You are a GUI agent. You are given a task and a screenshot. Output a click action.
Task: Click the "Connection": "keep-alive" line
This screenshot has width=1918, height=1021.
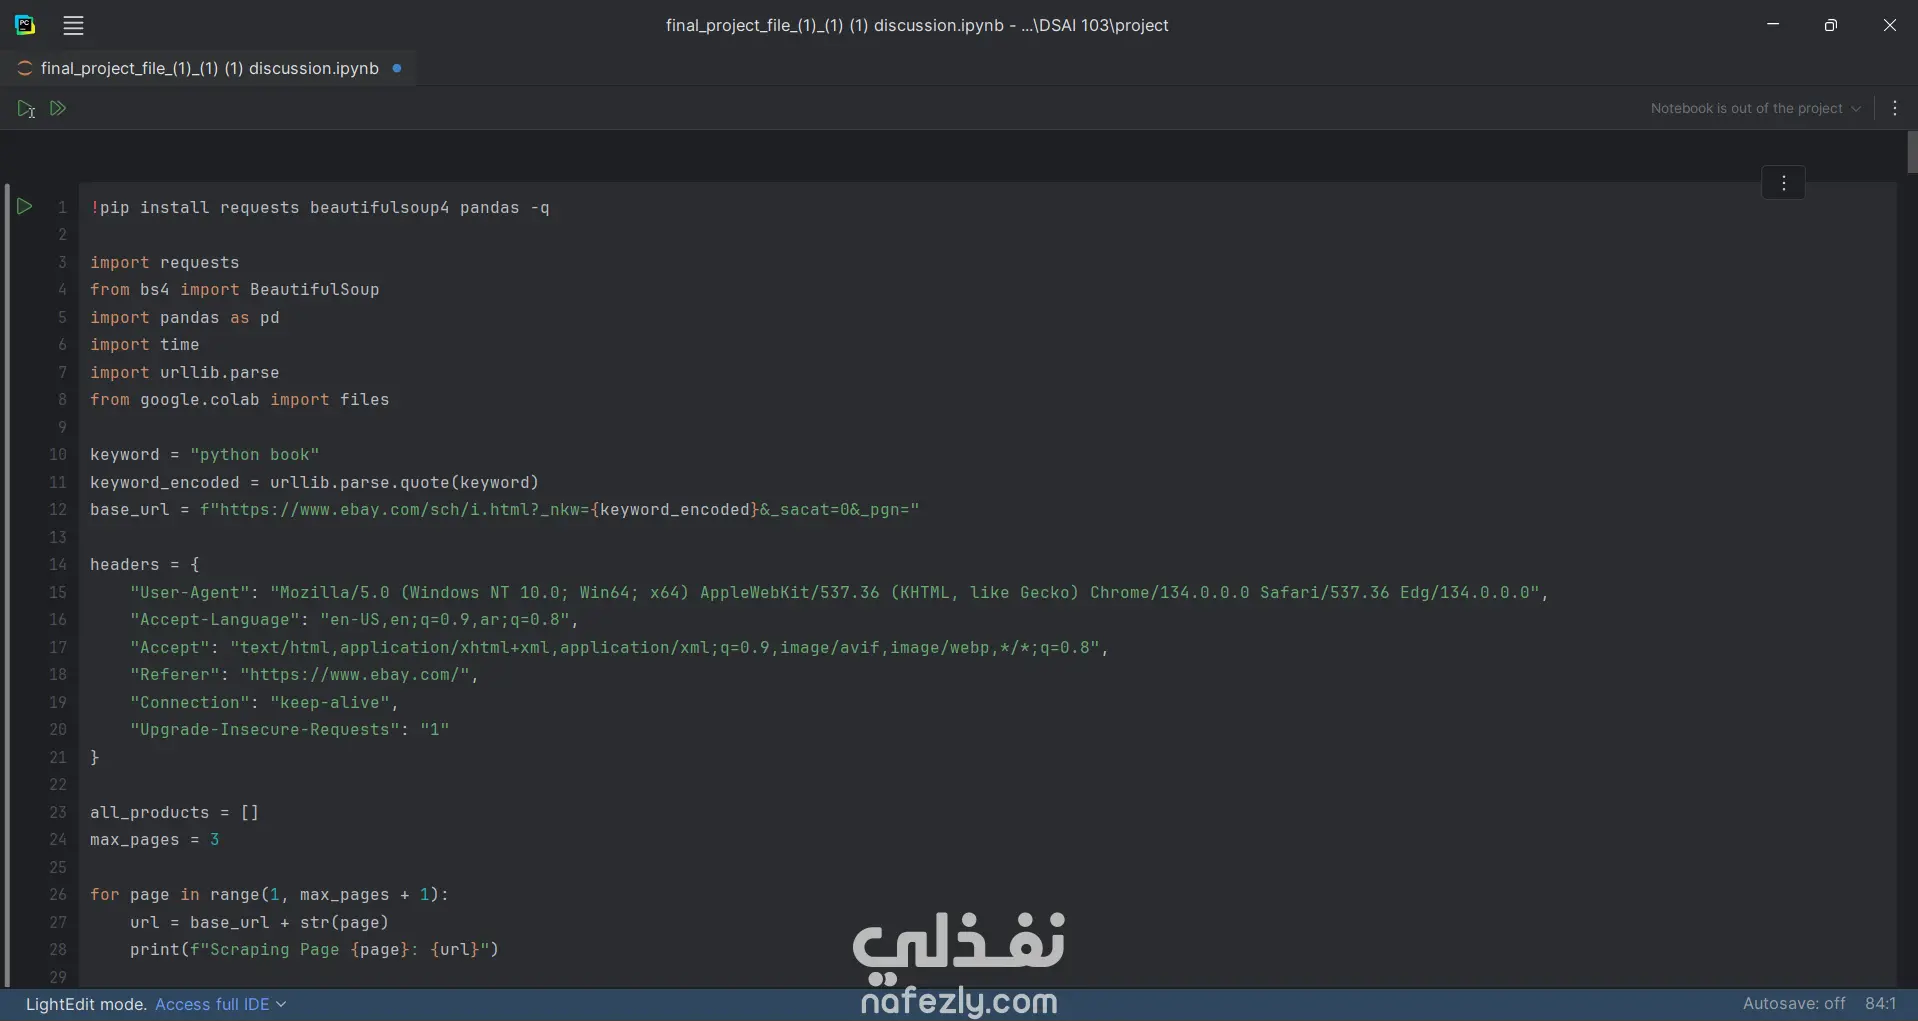click(x=265, y=703)
